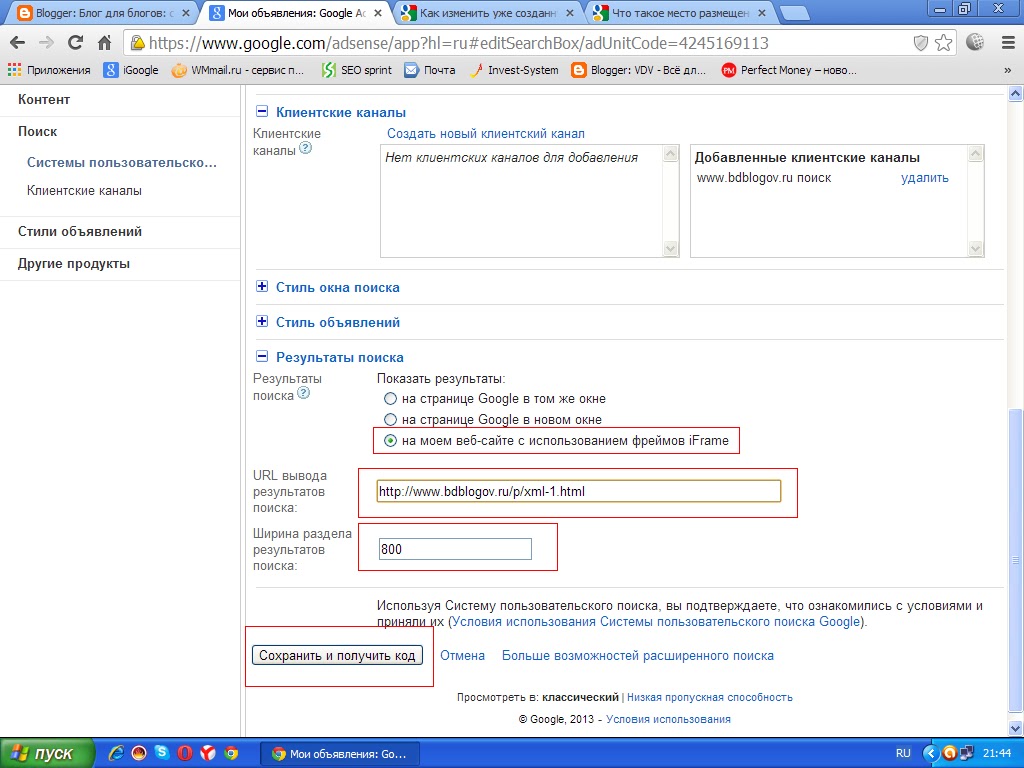
Task: Open Поиск in sidebar
Action: point(37,131)
